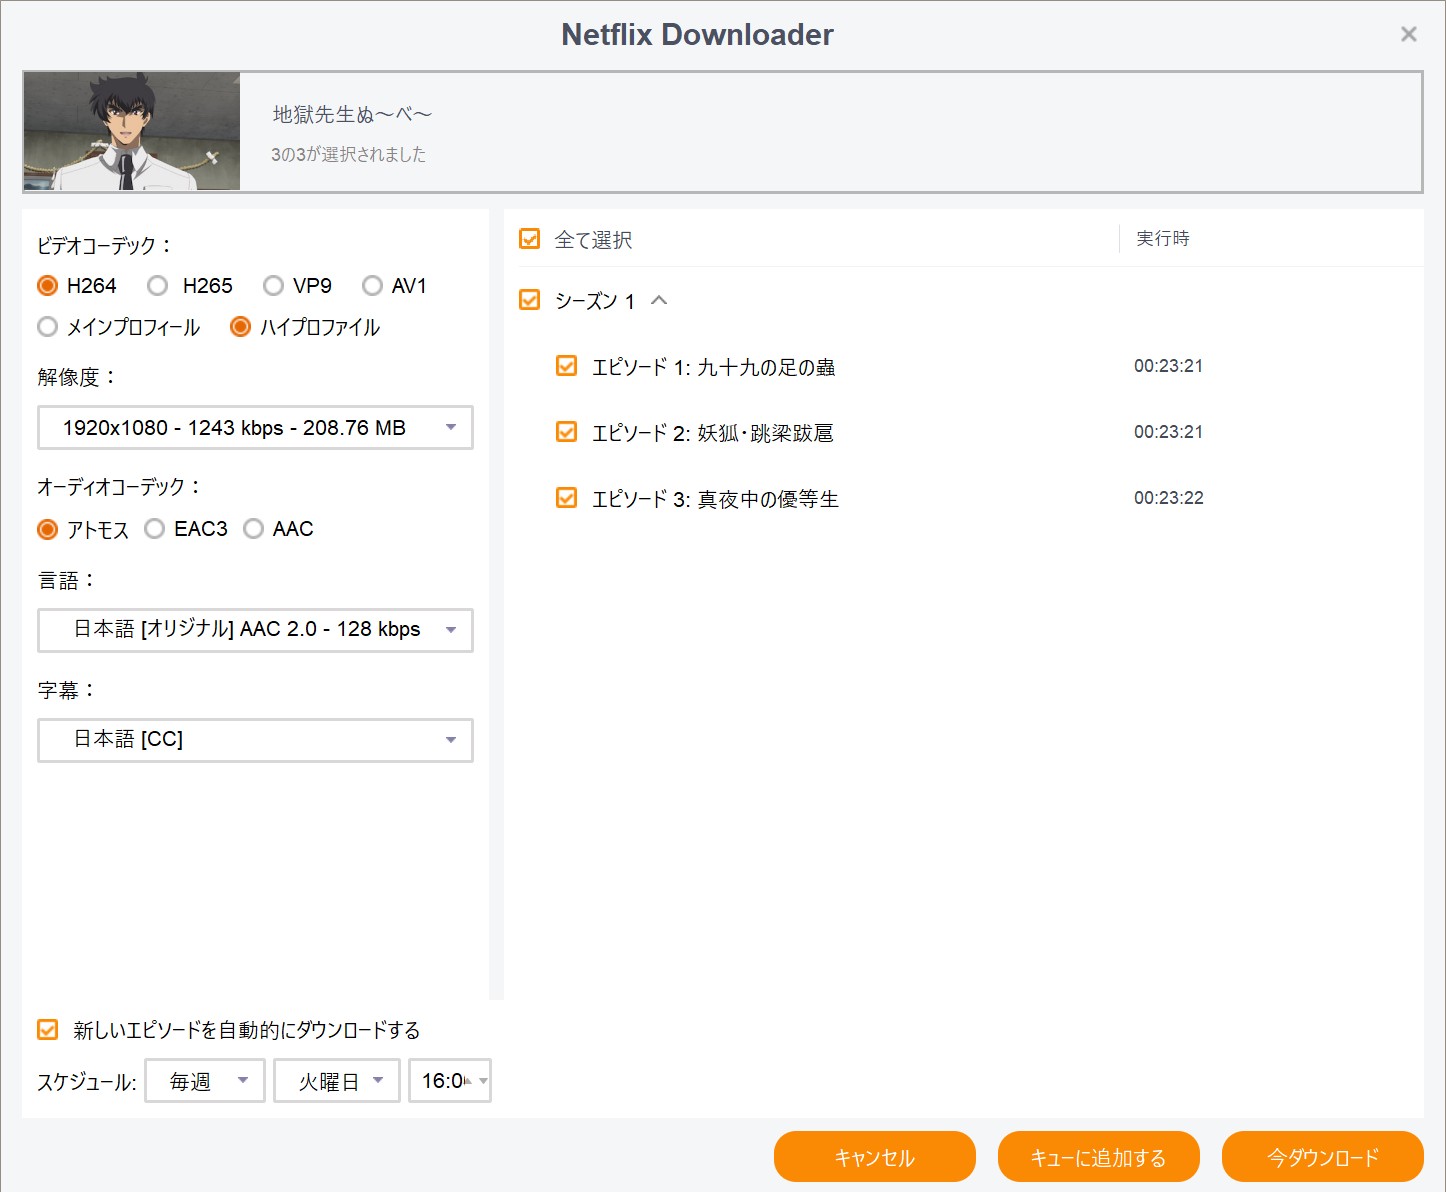Click キューに追加する button

(1099, 1157)
